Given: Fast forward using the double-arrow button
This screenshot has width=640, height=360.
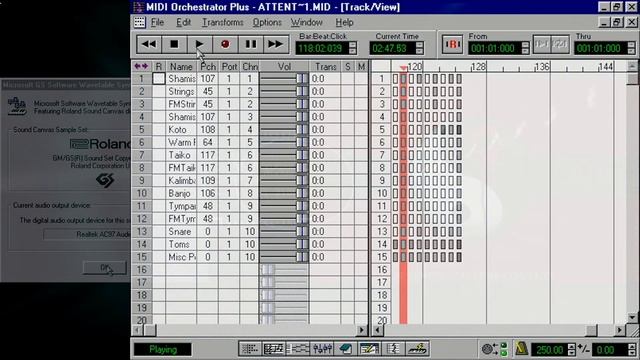Looking at the screenshot, I should 276,44.
